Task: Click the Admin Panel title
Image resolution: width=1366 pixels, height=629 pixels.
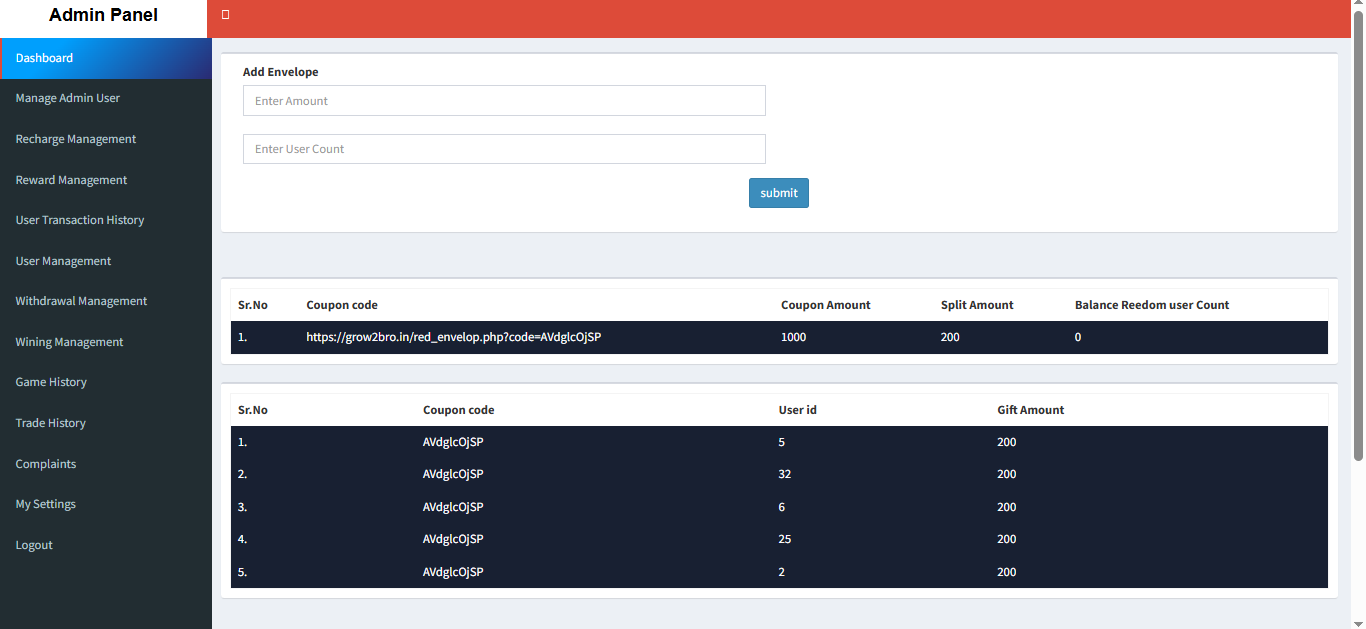Action: [103, 16]
